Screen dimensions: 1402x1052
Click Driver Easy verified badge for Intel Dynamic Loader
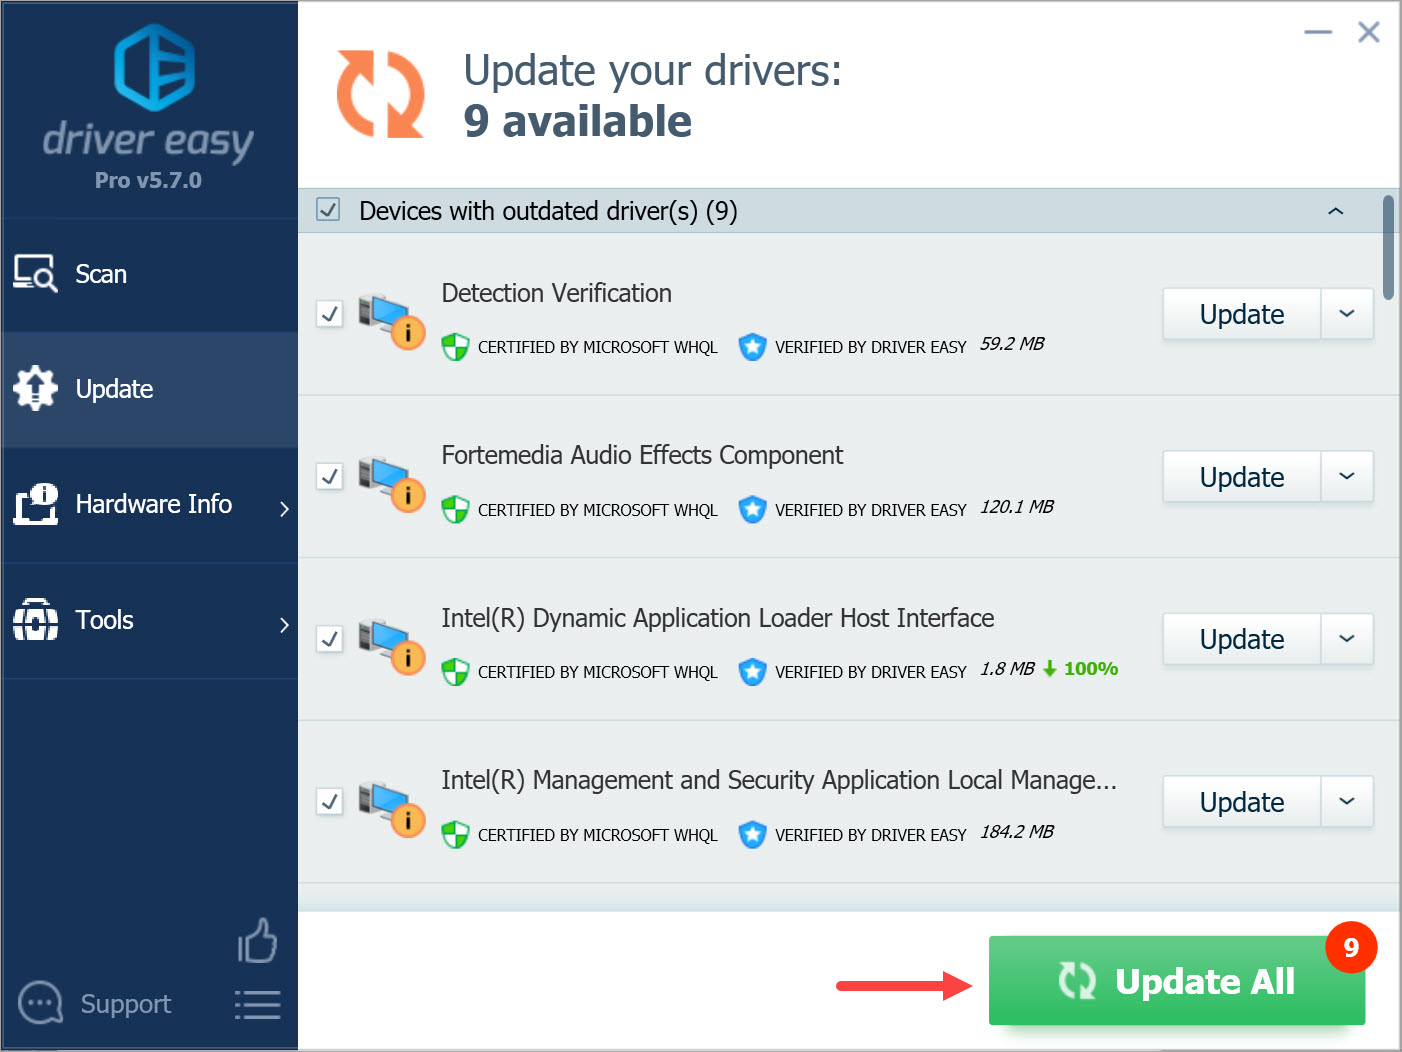[x=752, y=672]
